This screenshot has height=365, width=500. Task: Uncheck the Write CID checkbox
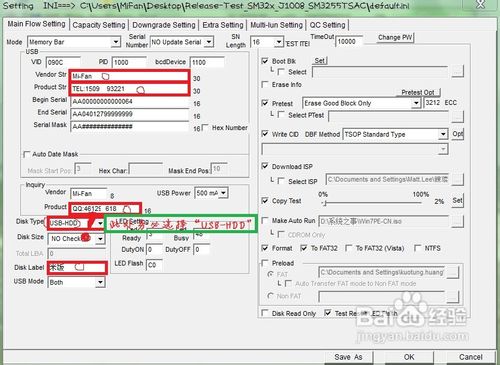(x=265, y=134)
